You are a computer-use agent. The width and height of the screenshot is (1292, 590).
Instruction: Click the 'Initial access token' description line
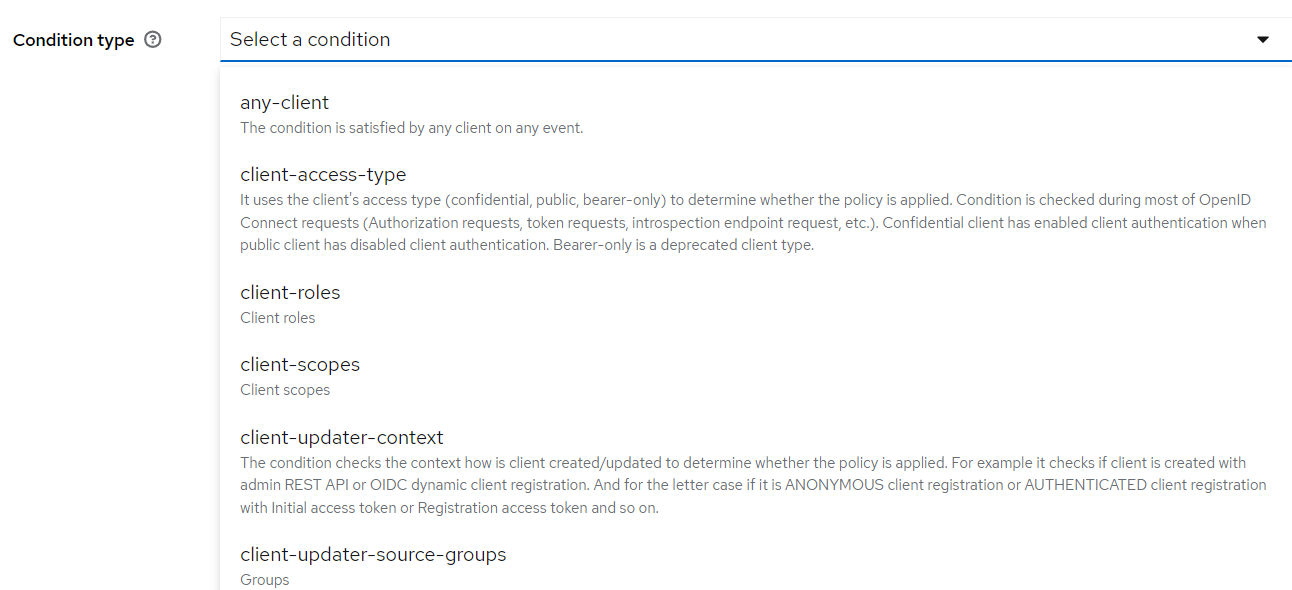(x=450, y=508)
